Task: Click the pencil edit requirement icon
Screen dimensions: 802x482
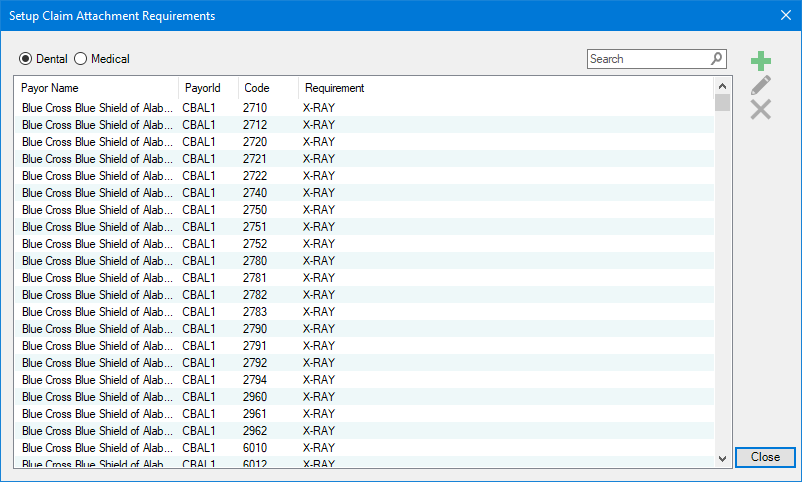Action: [761, 86]
